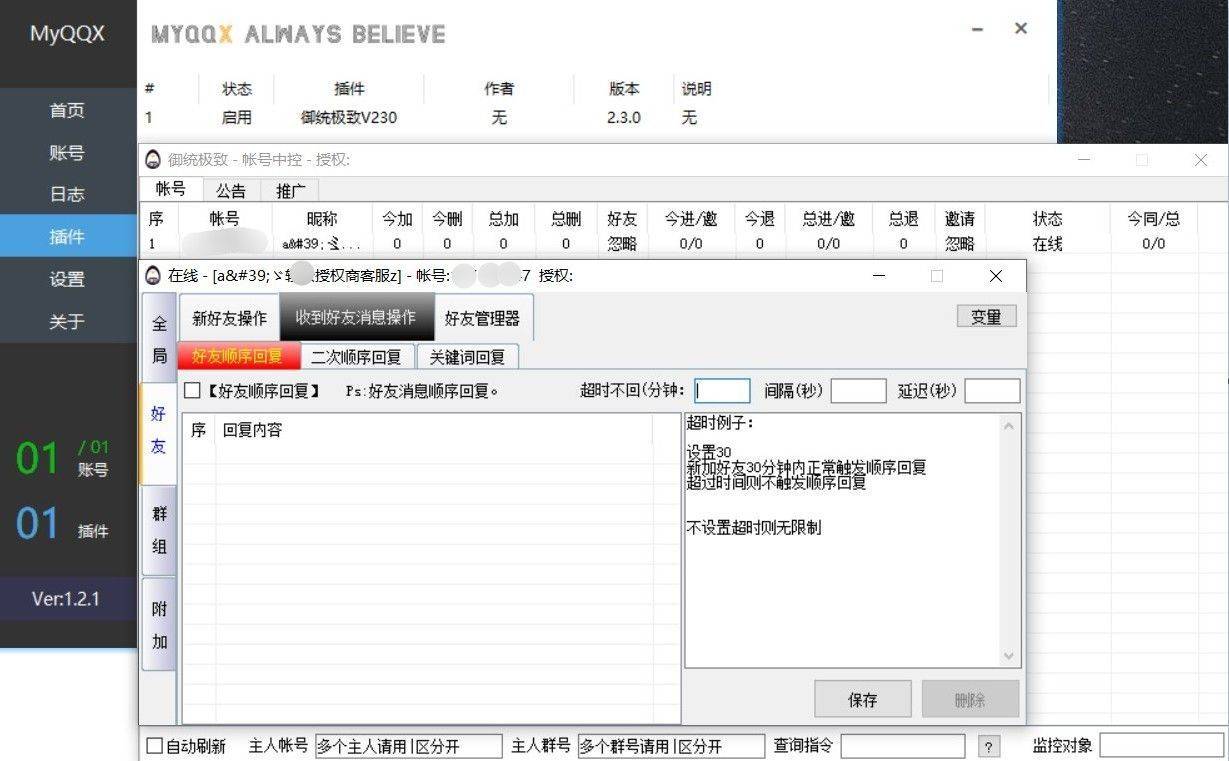
Task: Open the 关于 sidebar item
Action: point(67,322)
